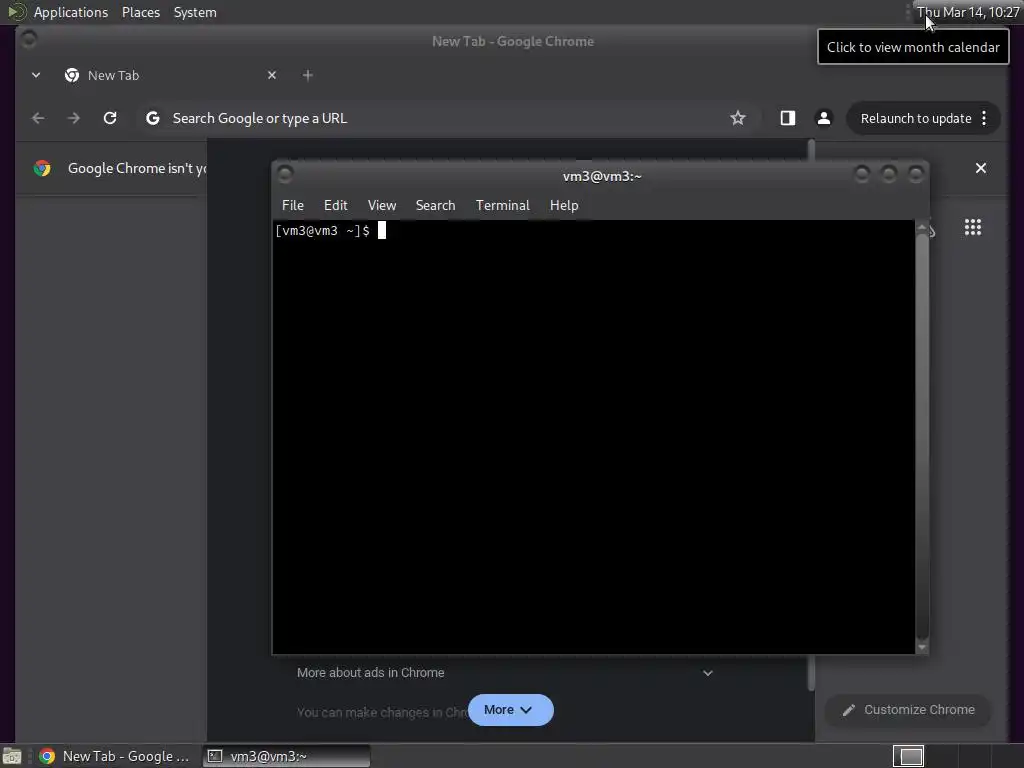Open the Applications menu in the top panel
This screenshot has width=1024, height=768.
coord(71,12)
